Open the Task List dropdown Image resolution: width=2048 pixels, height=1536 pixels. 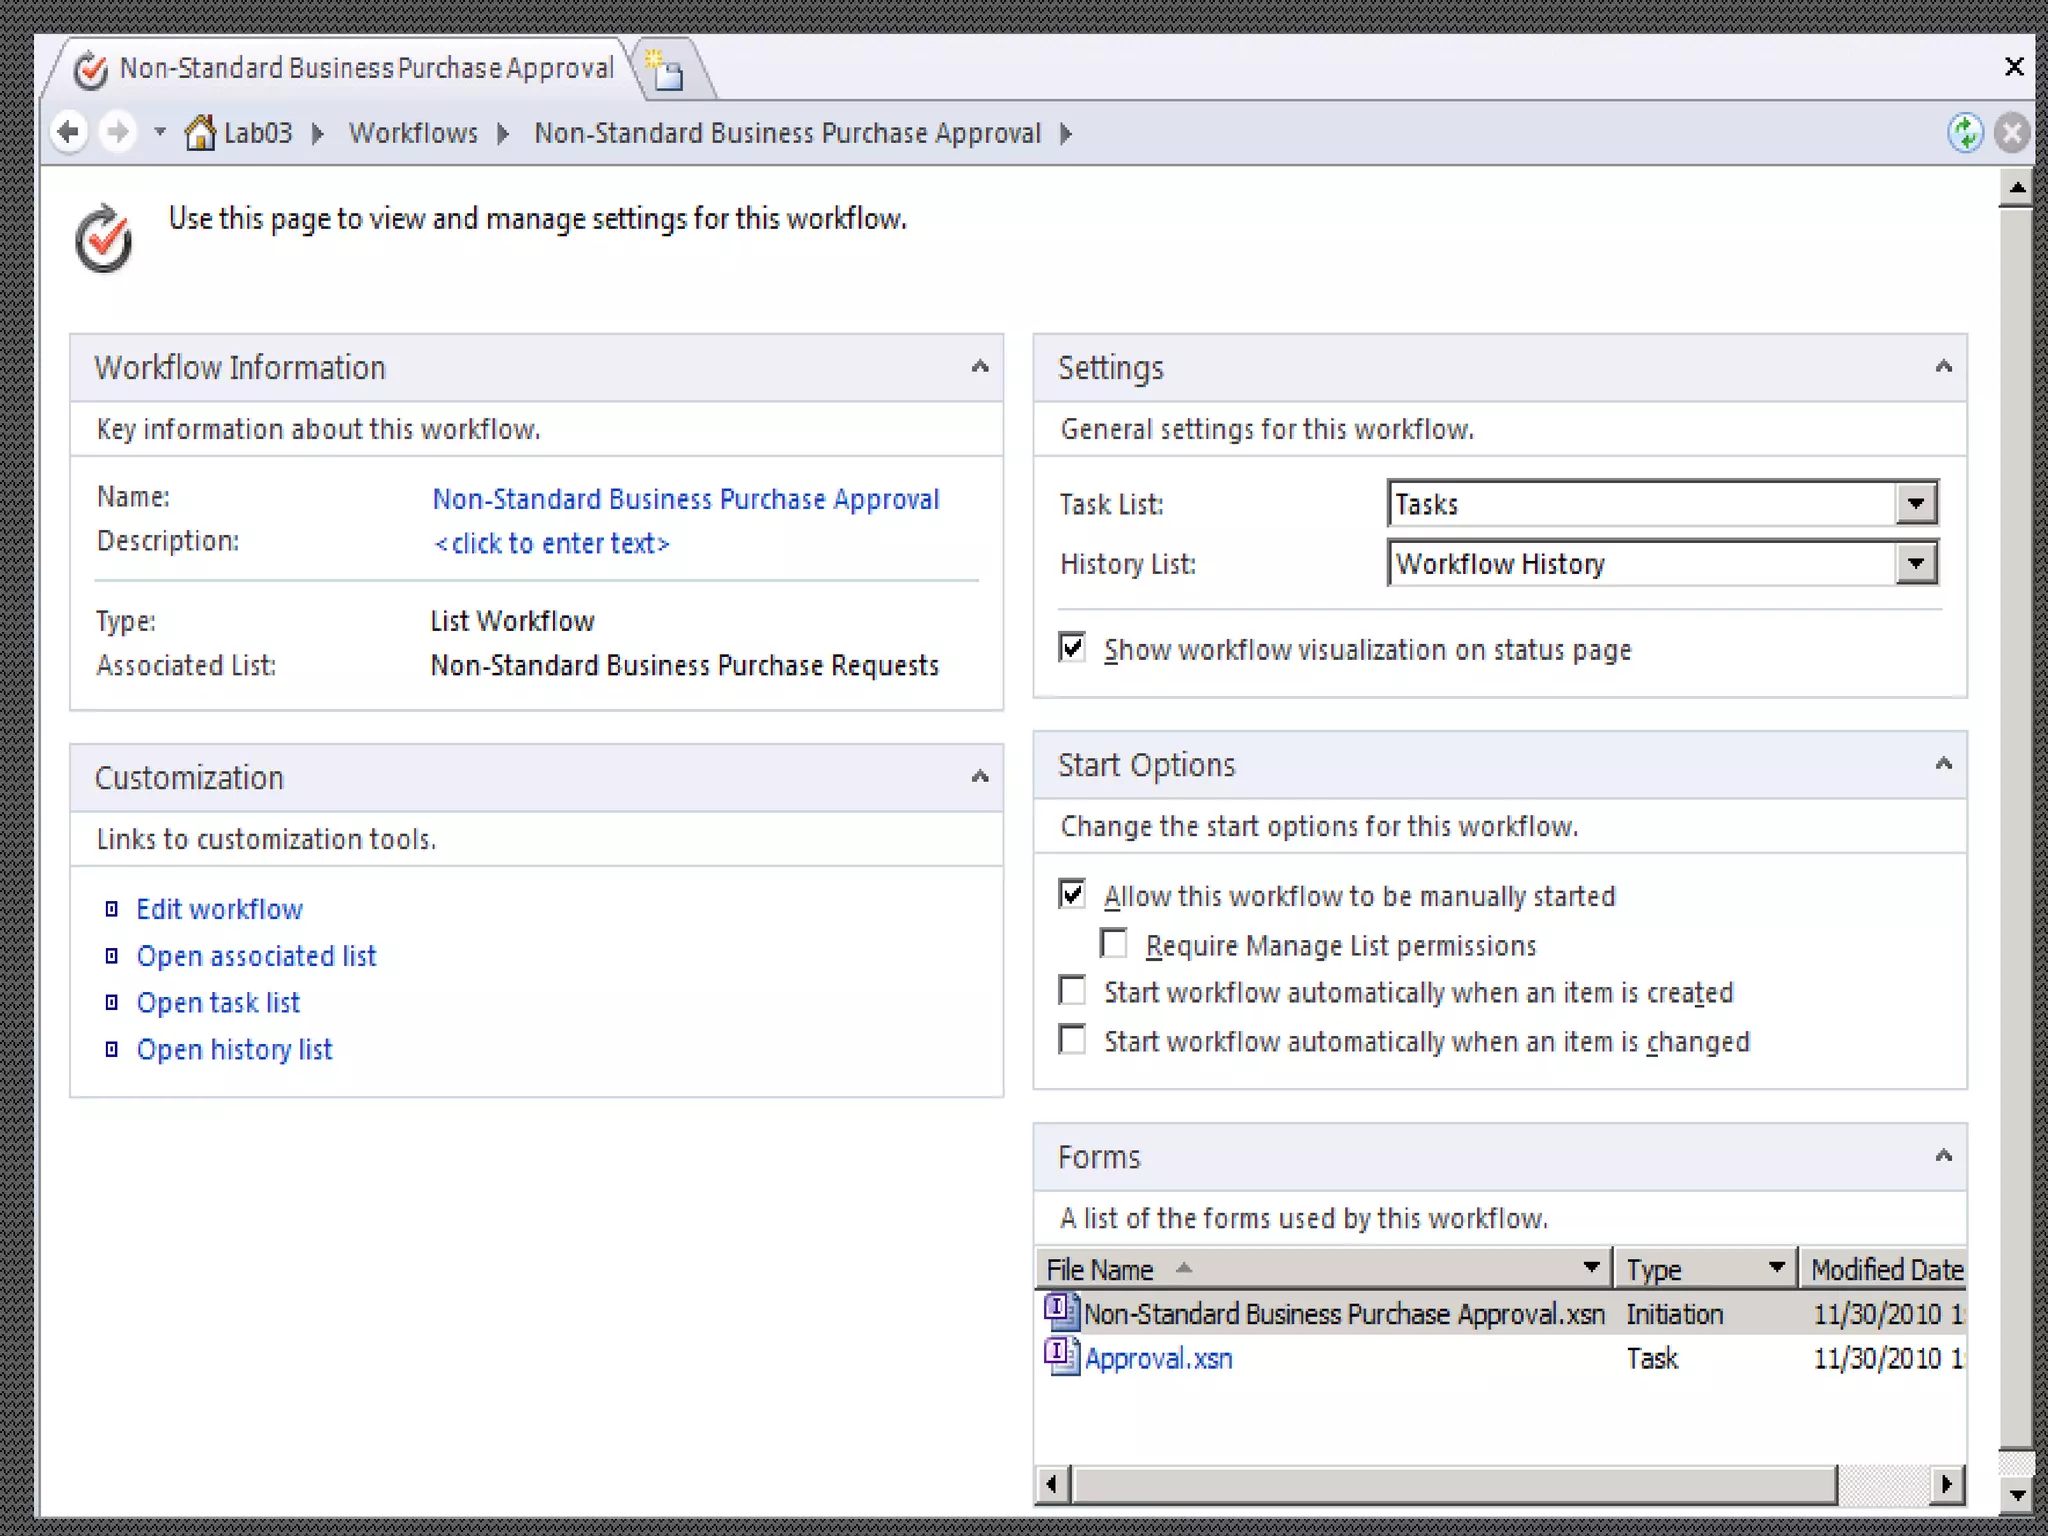pos(1915,503)
